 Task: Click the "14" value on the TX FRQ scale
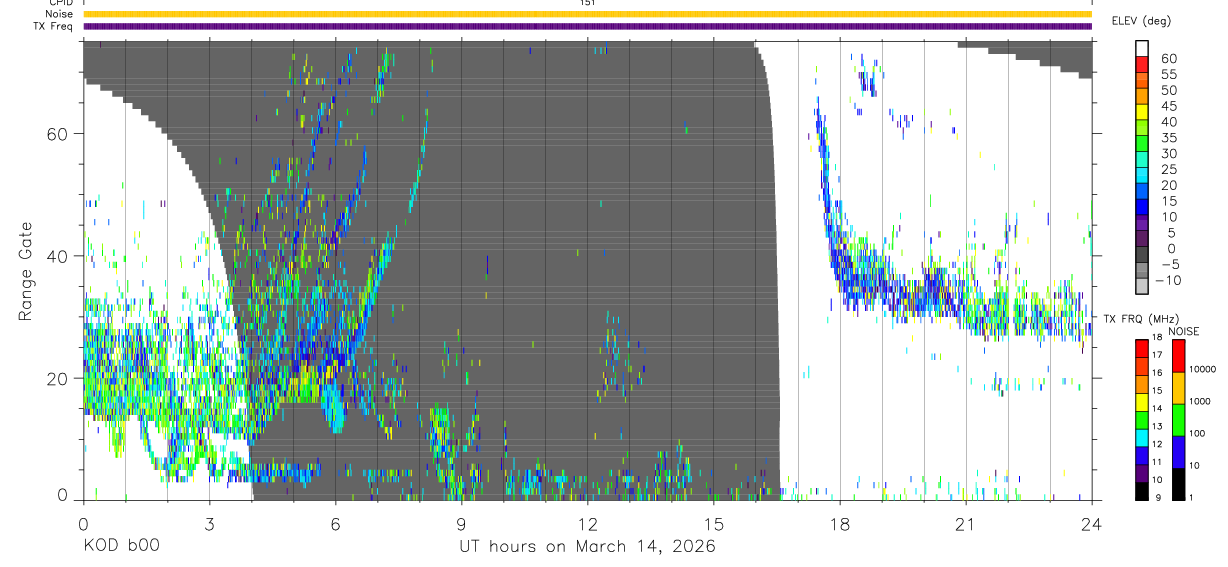(x=1155, y=409)
